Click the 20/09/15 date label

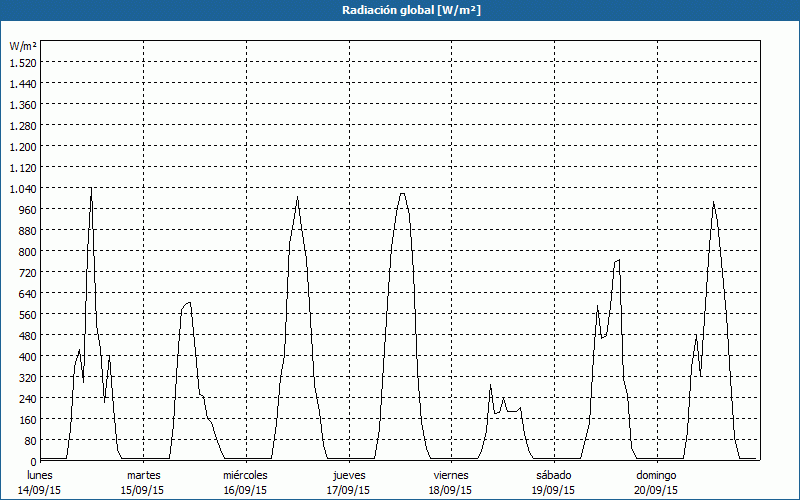tap(656, 490)
